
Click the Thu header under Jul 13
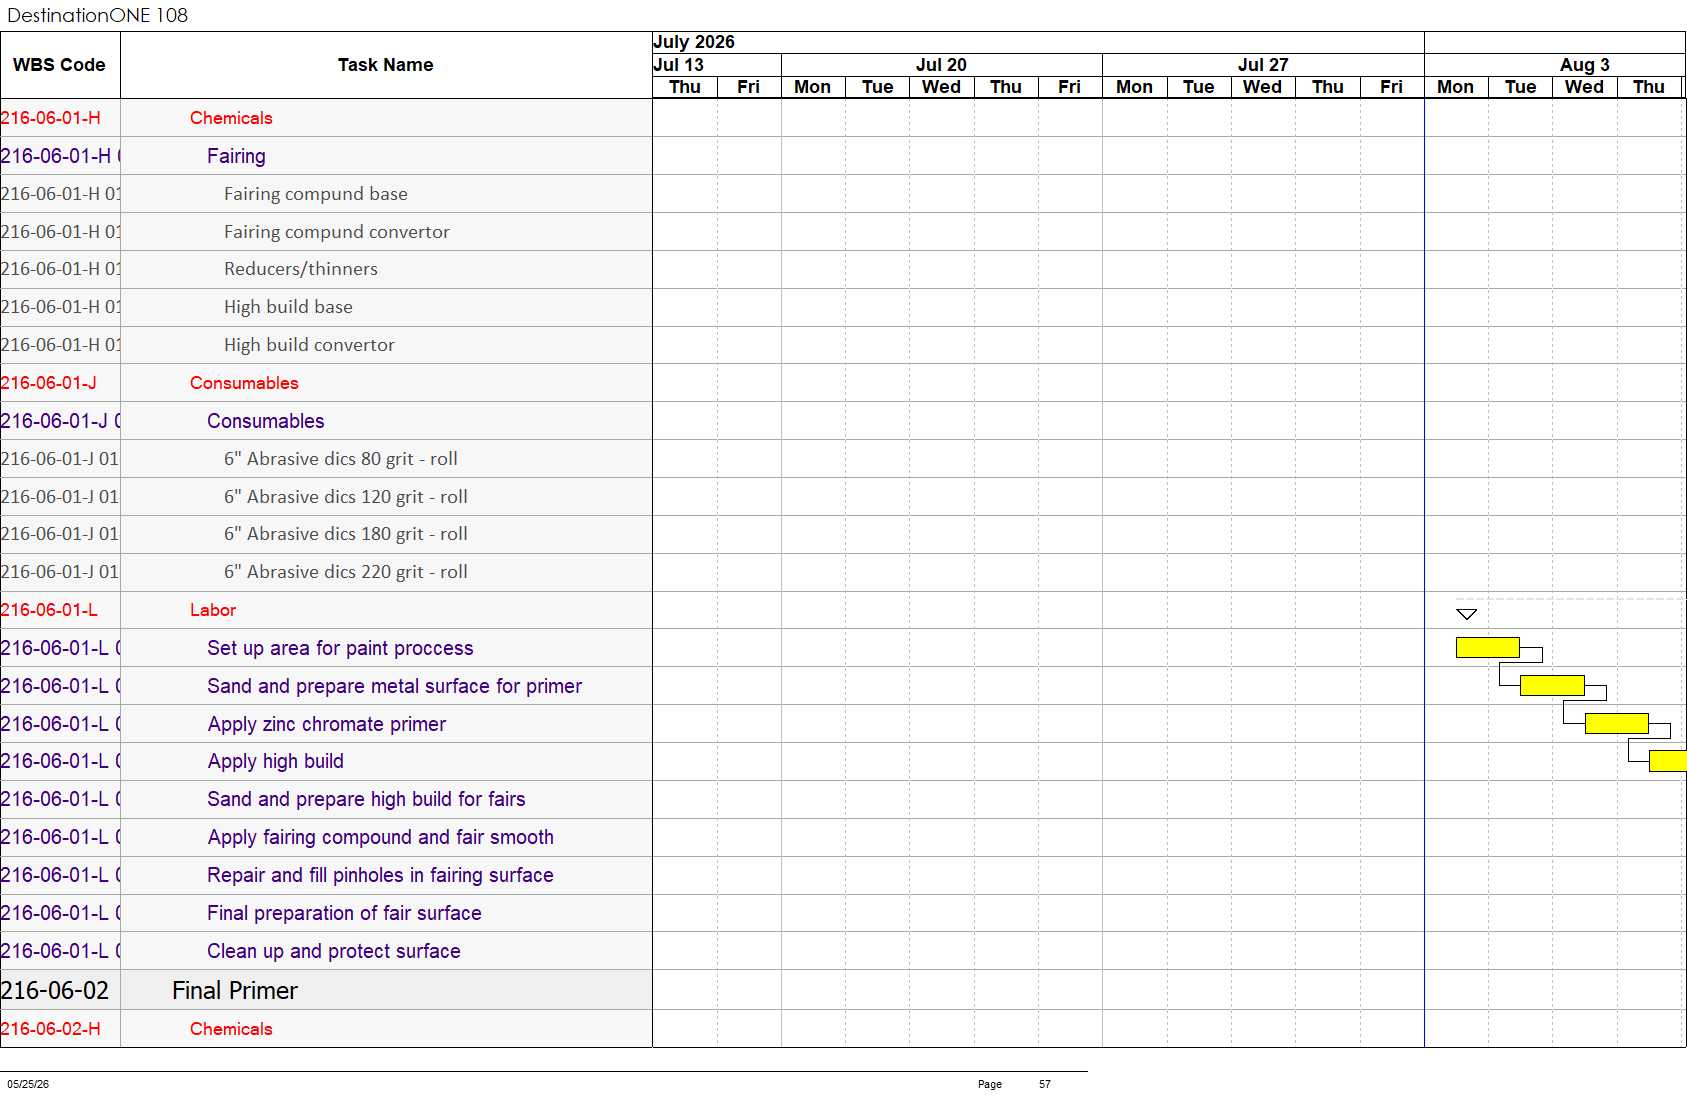[x=685, y=87]
